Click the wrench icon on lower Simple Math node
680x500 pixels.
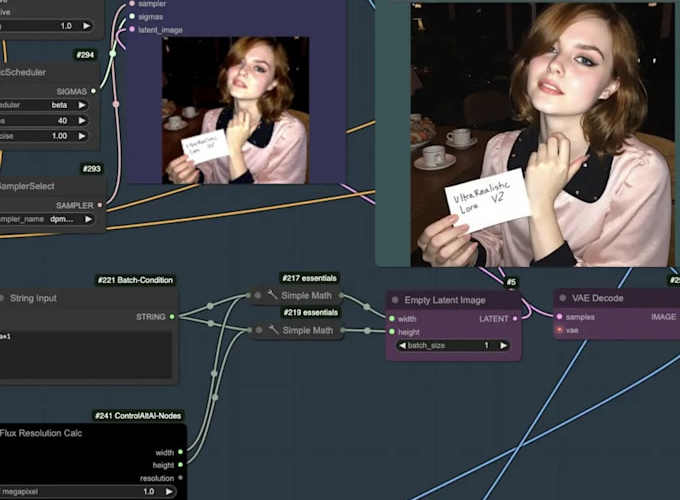pyautogui.click(x=272, y=330)
